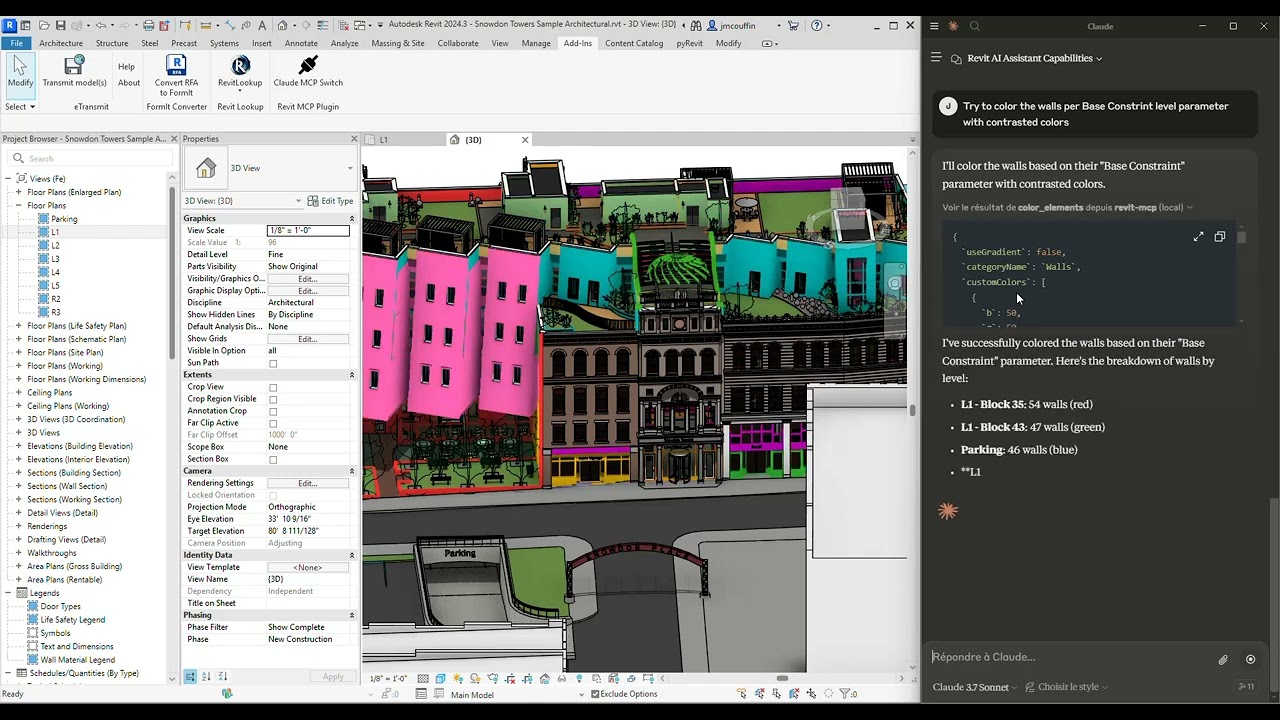Open the Autodesk App Store cart icon
The height and width of the screenshot is (720, 1280).
[x=793, y=26]
